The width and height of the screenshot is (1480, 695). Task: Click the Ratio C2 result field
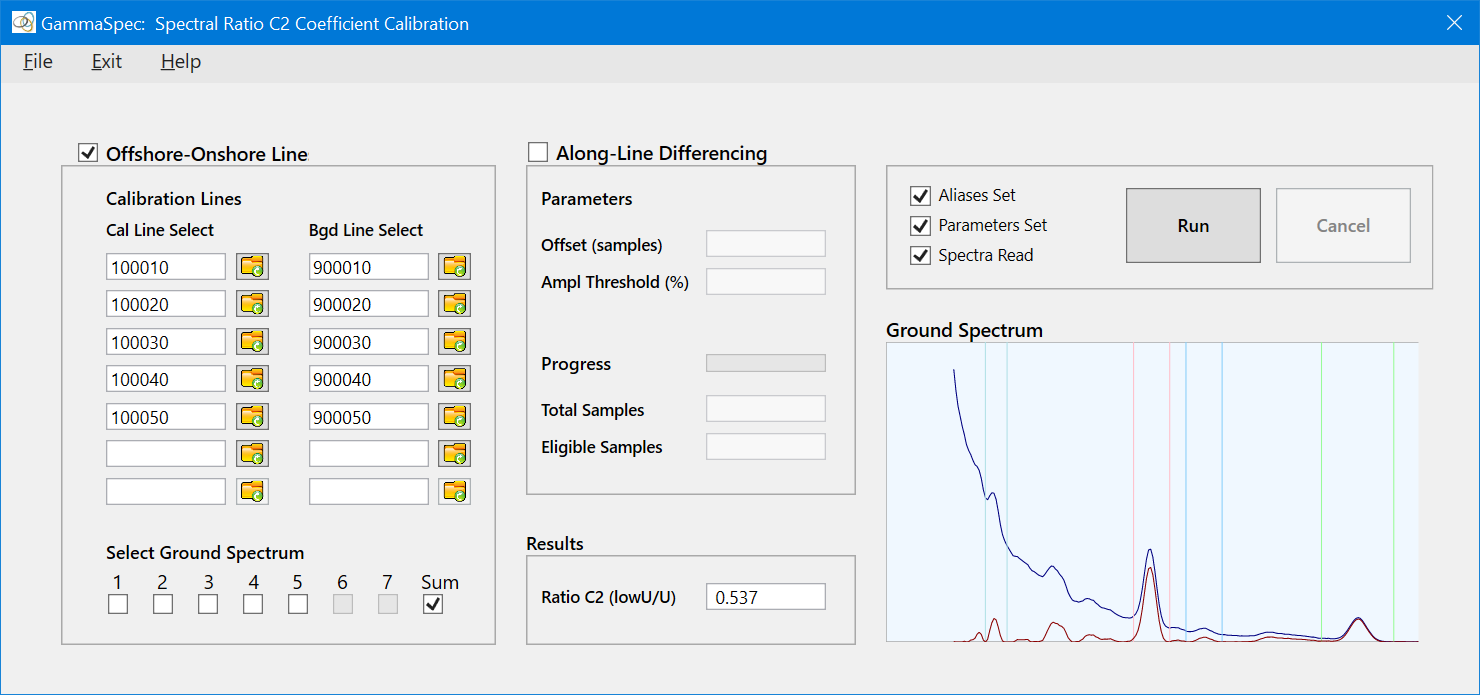tap(765, 598)
